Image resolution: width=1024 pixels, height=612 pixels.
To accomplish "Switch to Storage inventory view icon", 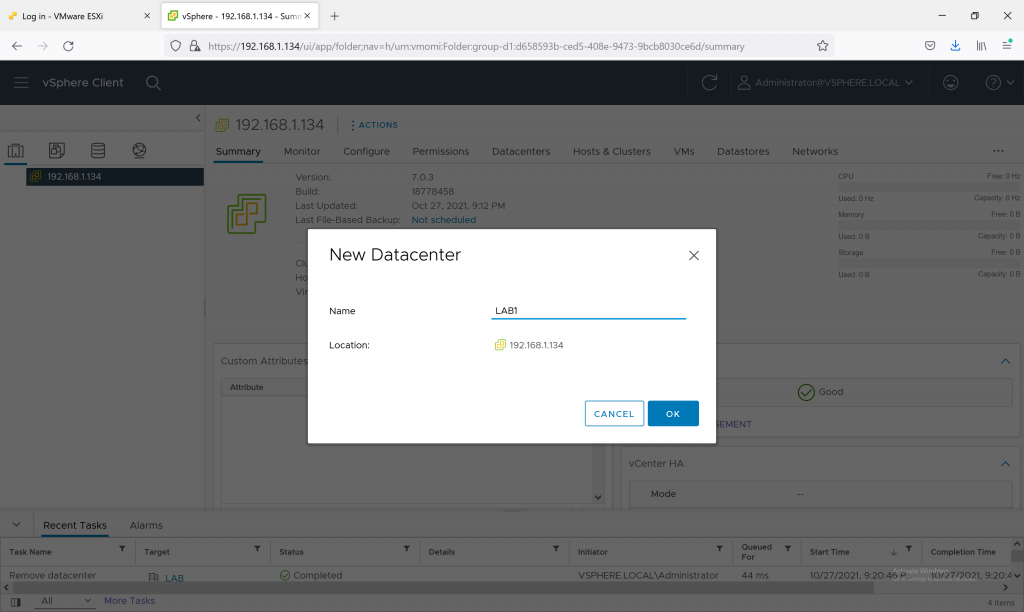I will coord(98,151).
